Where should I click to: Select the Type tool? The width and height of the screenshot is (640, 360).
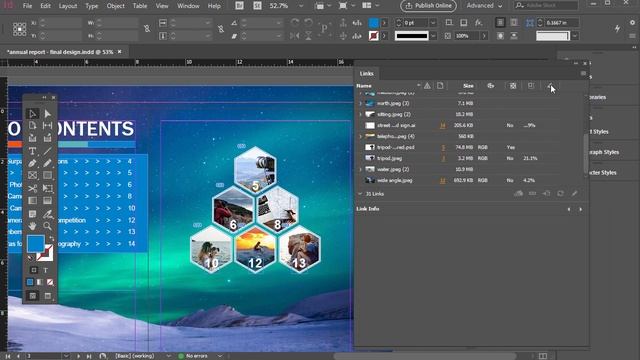coord(32,151)
